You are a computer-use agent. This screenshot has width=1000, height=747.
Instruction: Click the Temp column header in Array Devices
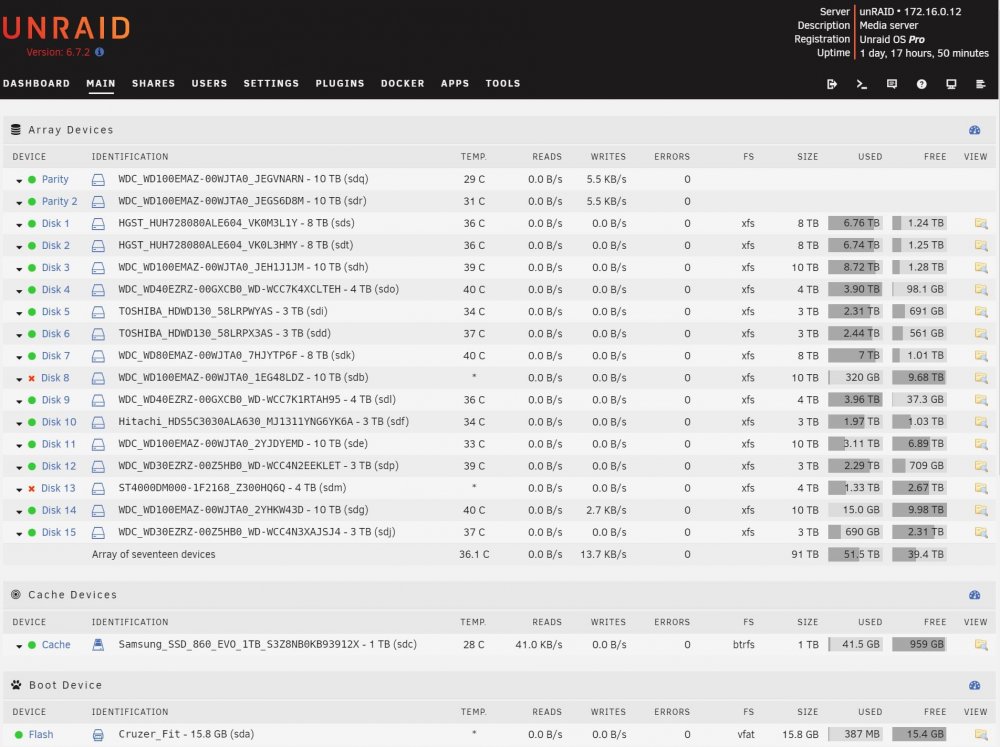pos(473,157)
